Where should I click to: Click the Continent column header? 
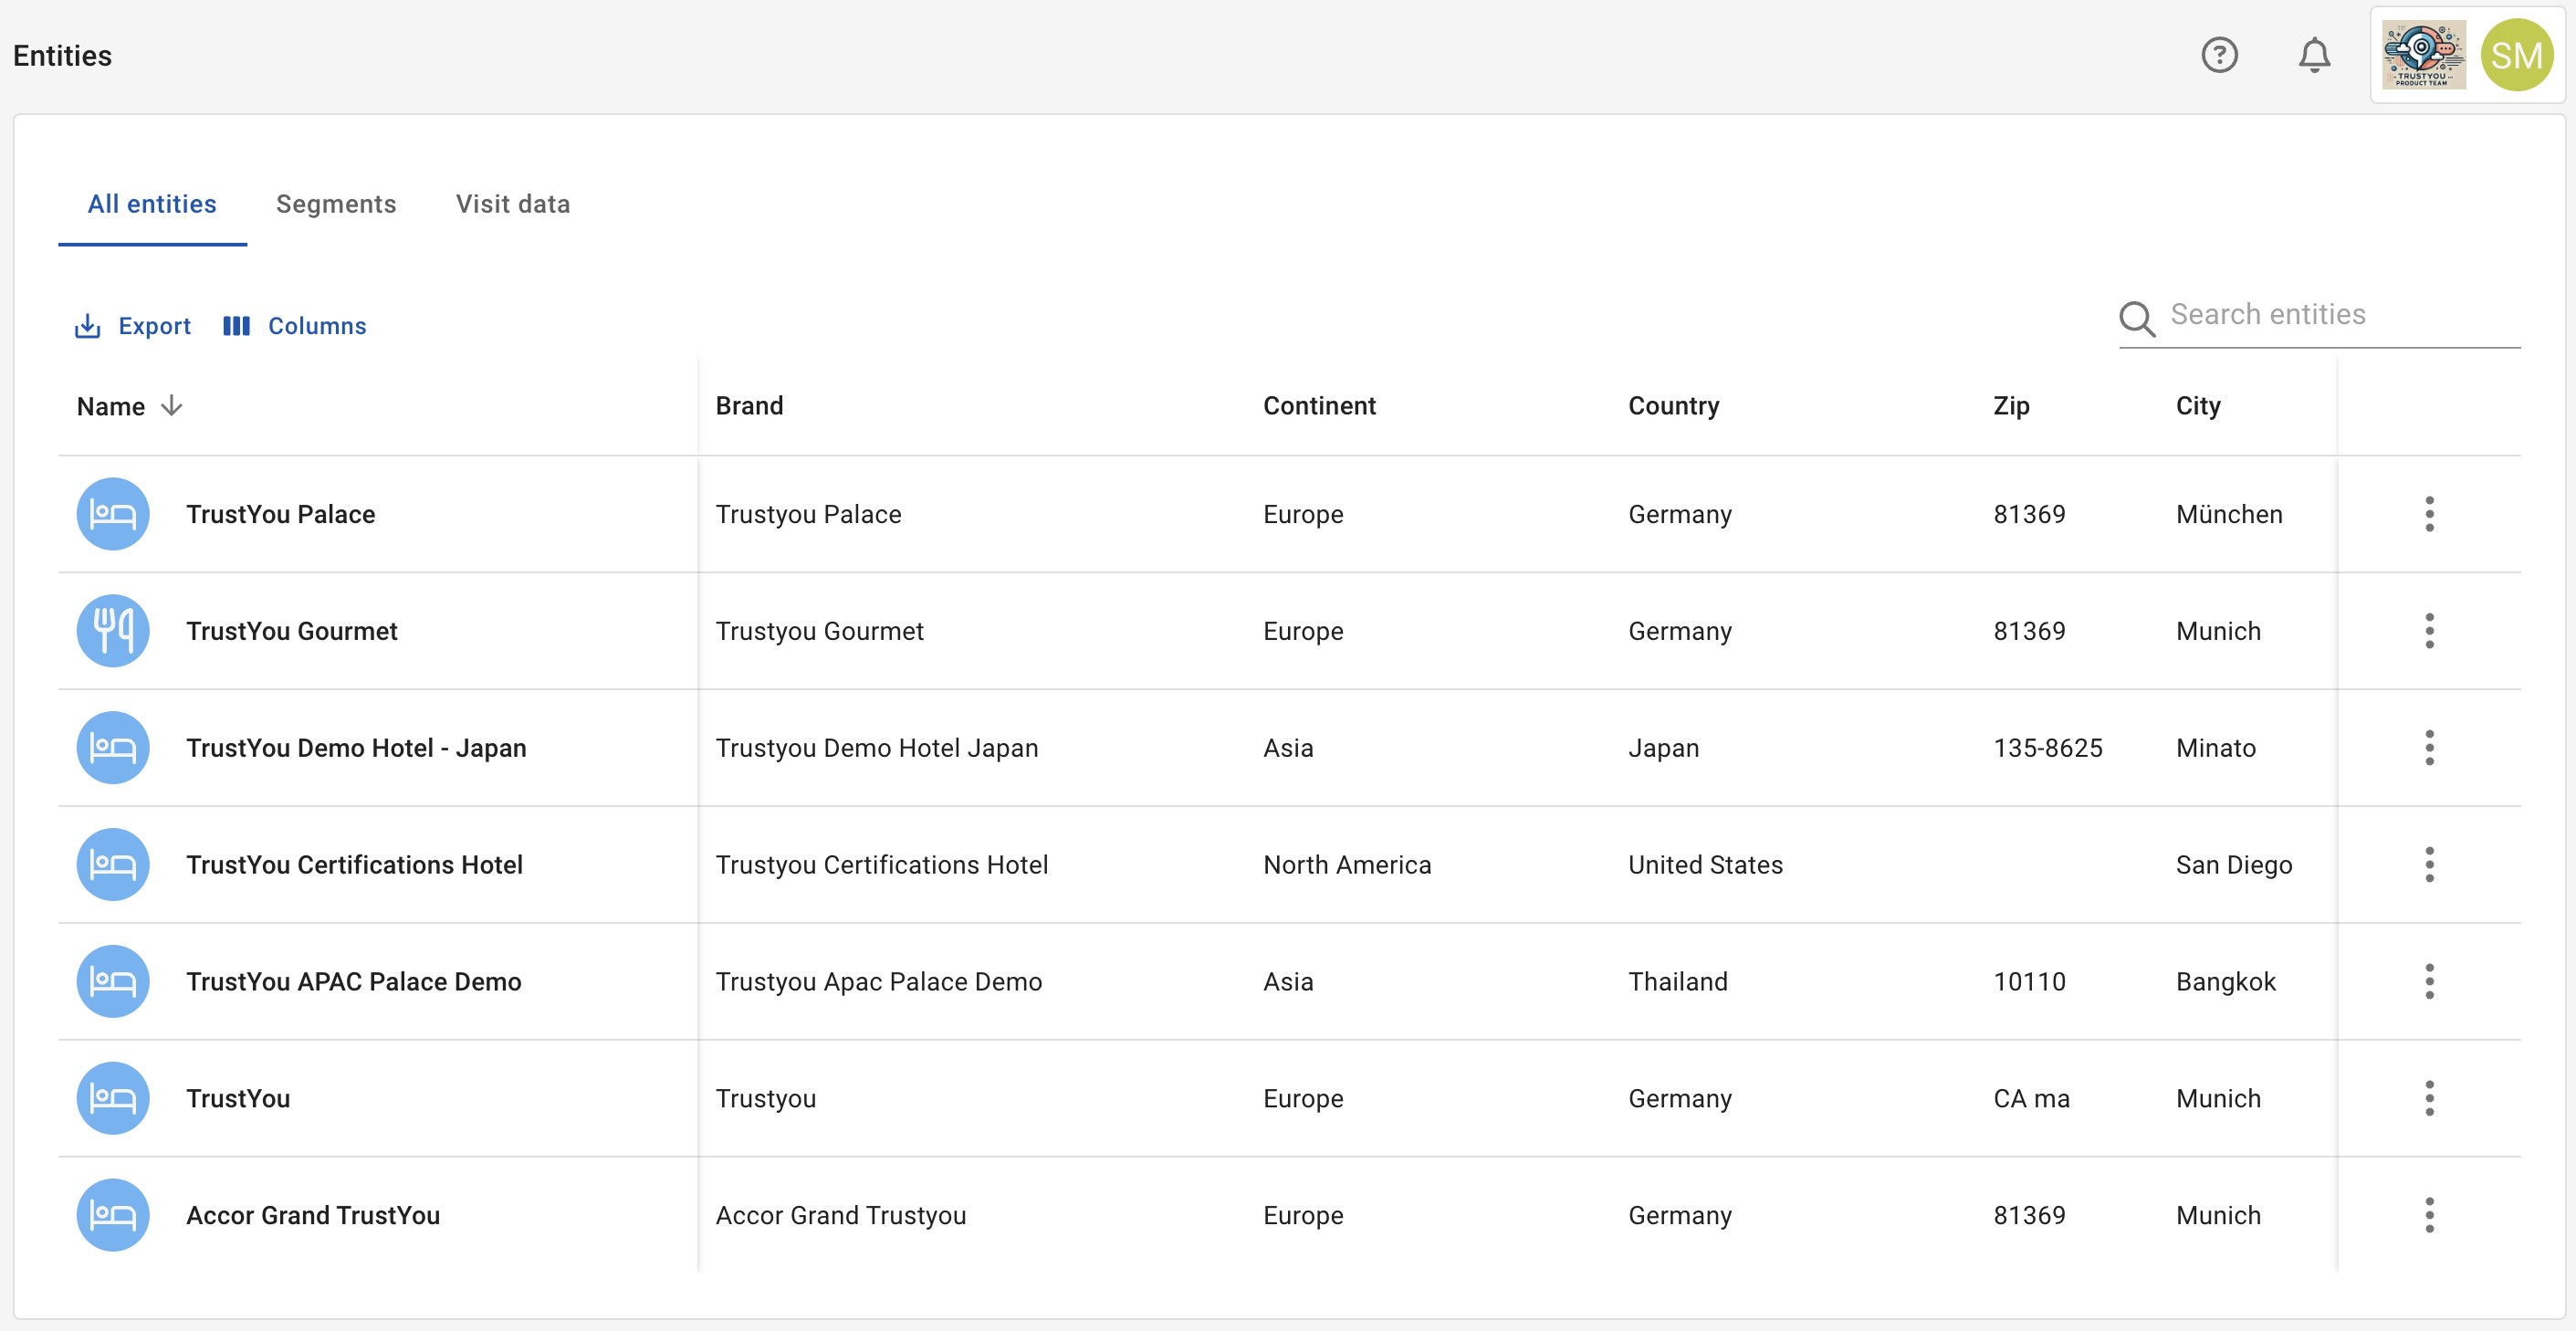(1319, 406)
